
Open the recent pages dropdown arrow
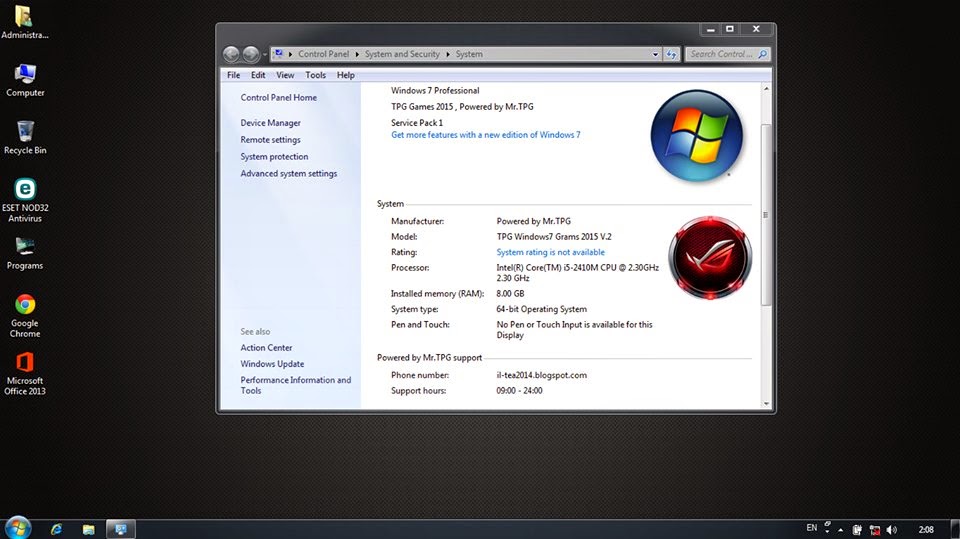click(264, 55)
